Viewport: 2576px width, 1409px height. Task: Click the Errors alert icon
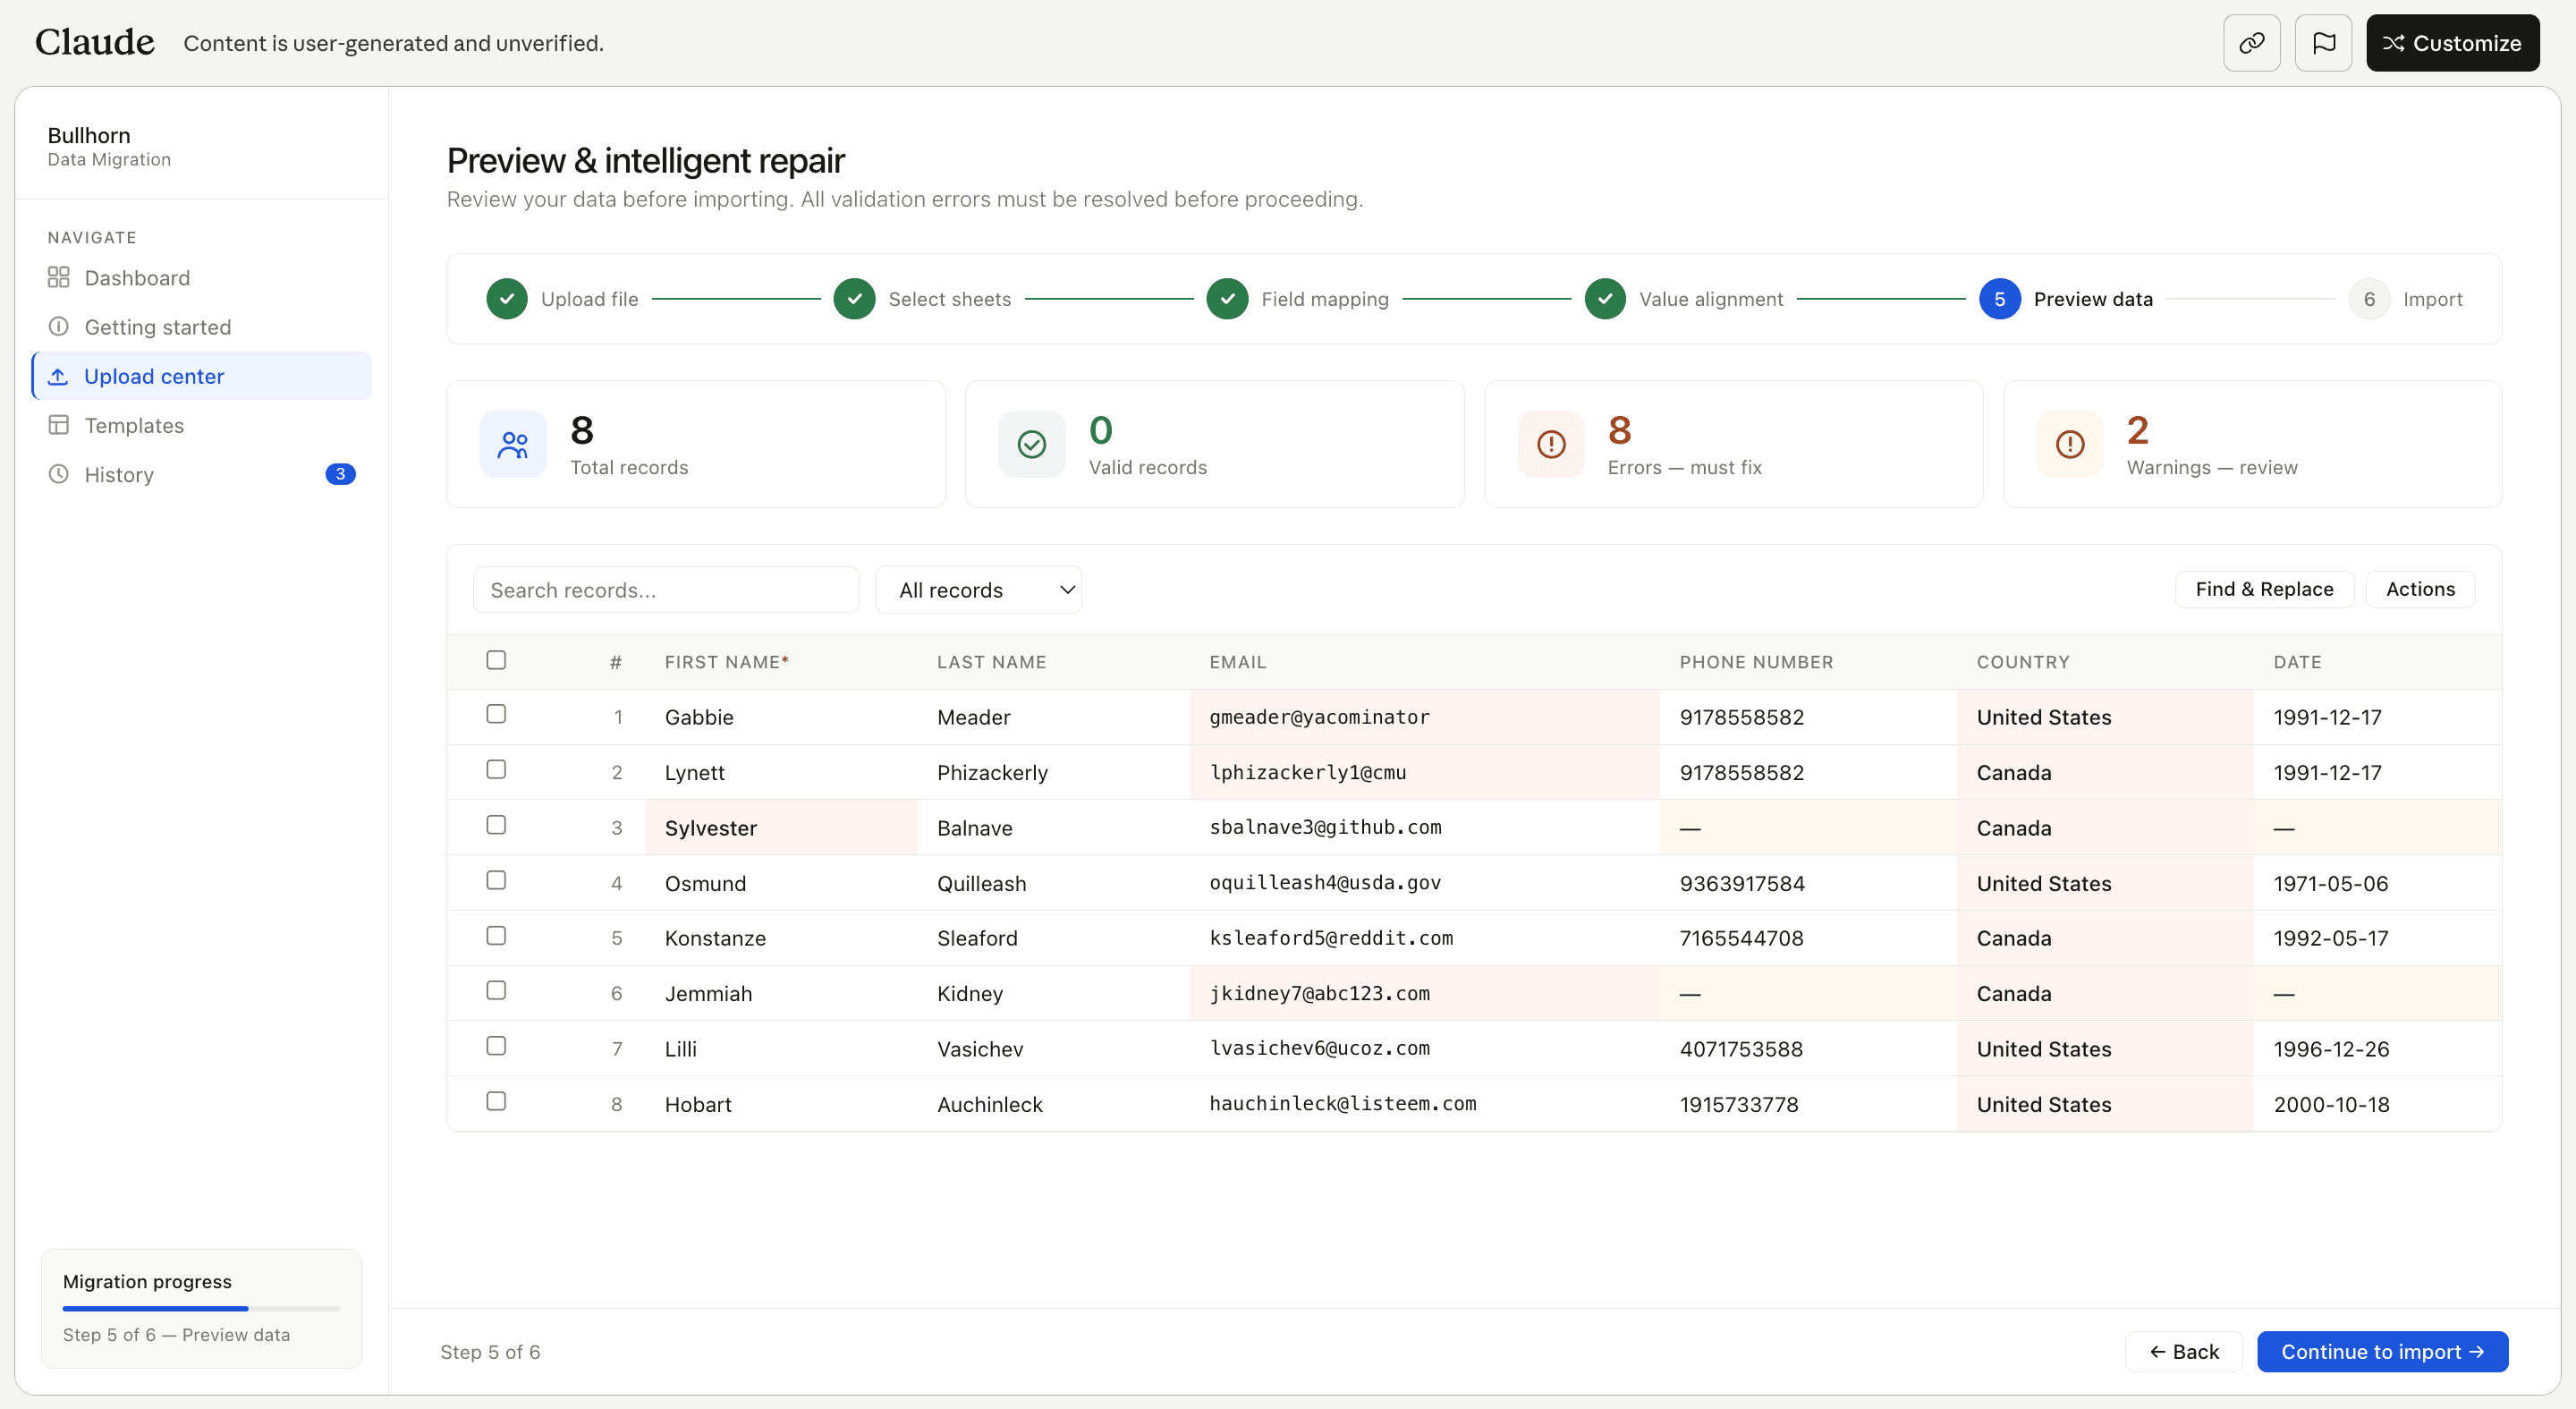tap(1551, 444)
